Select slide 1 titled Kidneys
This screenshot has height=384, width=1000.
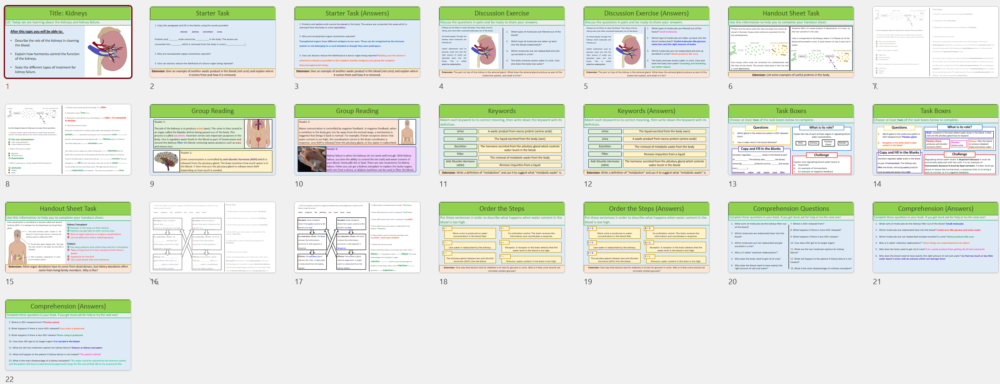(x=68, y=42)
